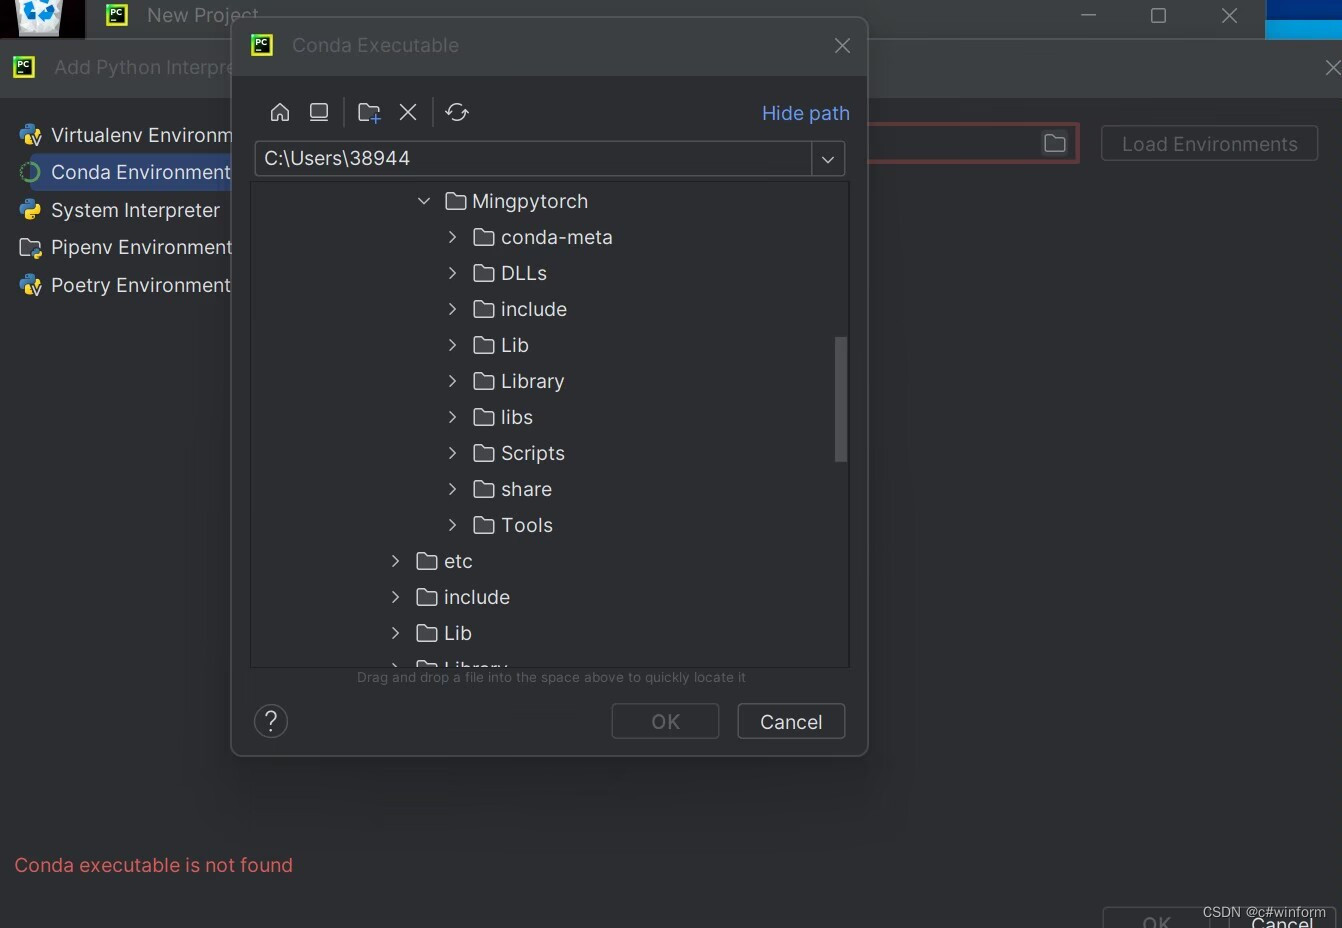Minimize the New Project window

(x=1089, y=15)
